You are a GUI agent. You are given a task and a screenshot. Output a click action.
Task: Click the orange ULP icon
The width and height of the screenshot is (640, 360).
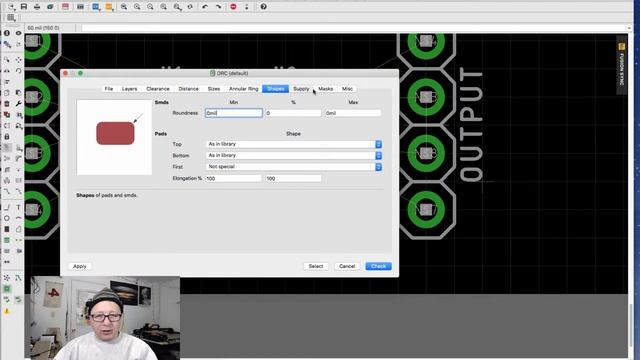109,7
